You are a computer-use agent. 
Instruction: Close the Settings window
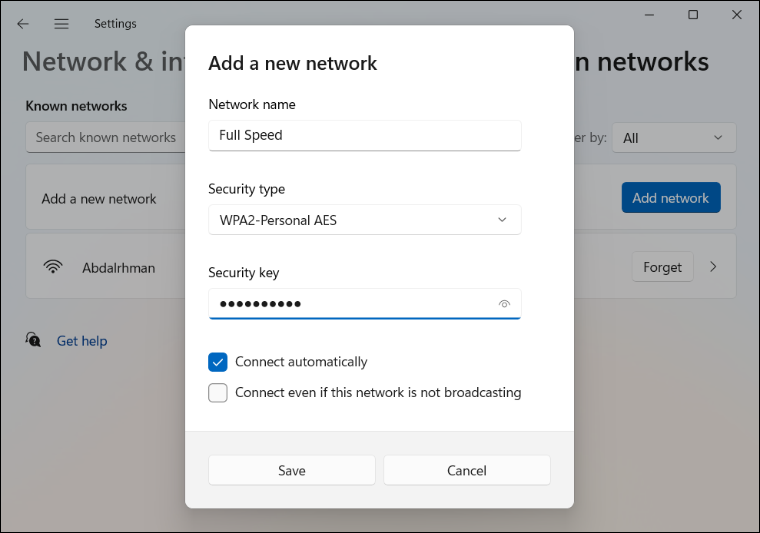point(737,15)
